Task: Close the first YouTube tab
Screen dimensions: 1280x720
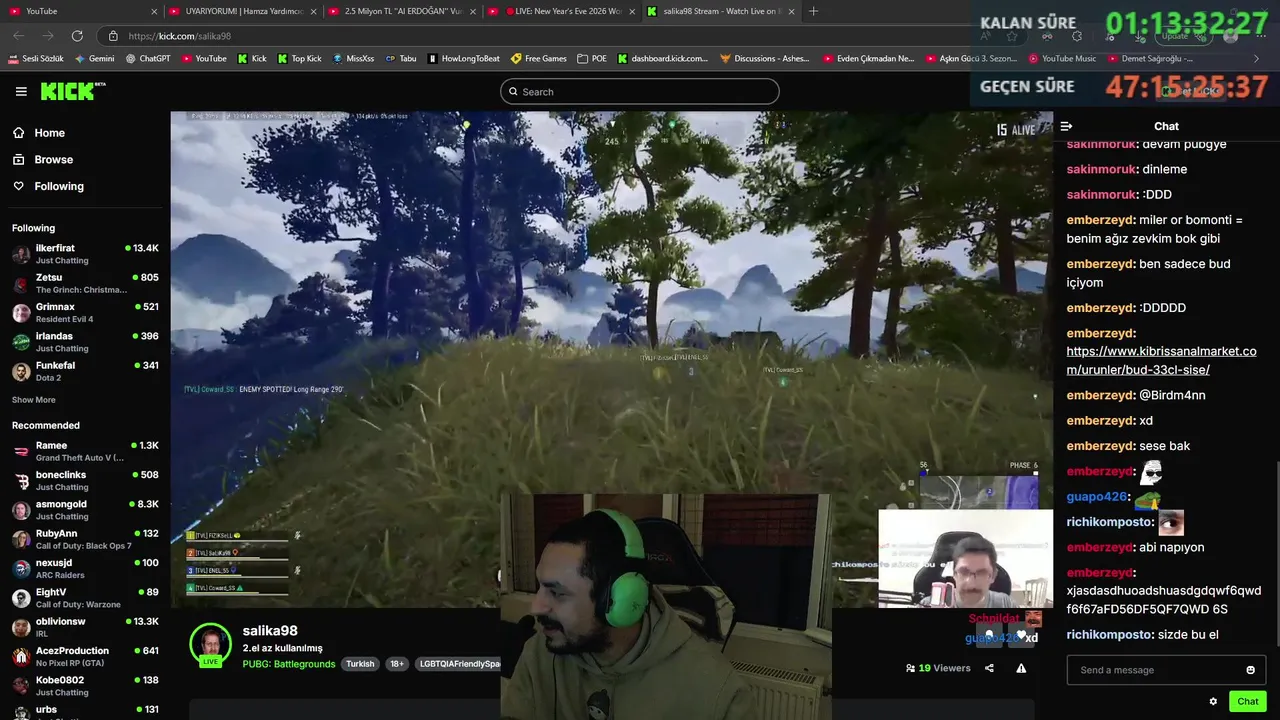Action: click(154, 11)
